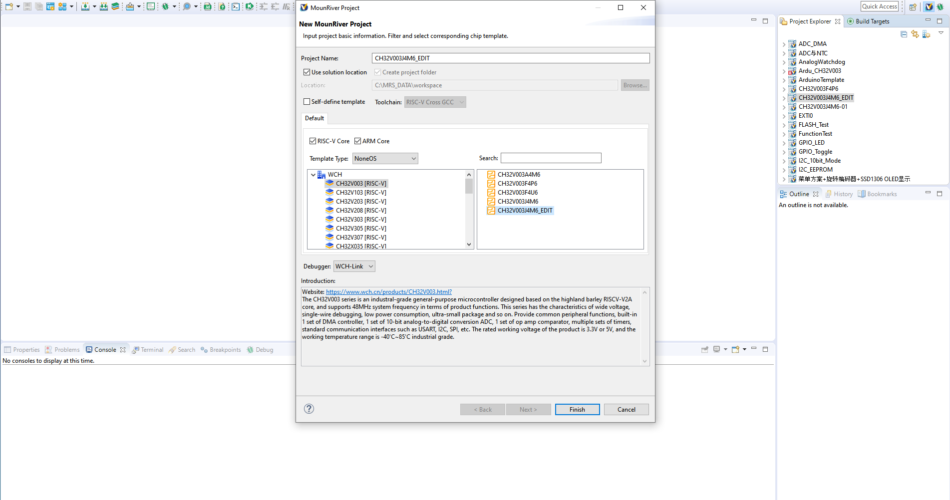
Task: Click the Open Console icon in Console toolbar
Action: coord(736,350)
